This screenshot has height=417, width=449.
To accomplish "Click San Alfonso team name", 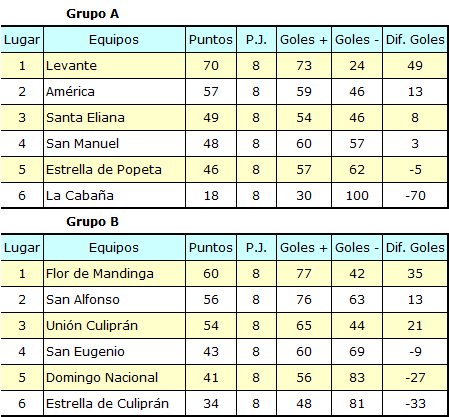I will (x=83, y=300).
